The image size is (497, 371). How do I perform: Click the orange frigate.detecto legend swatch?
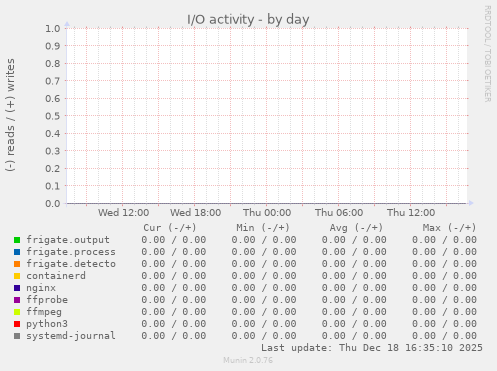click(x=17, y=264)
